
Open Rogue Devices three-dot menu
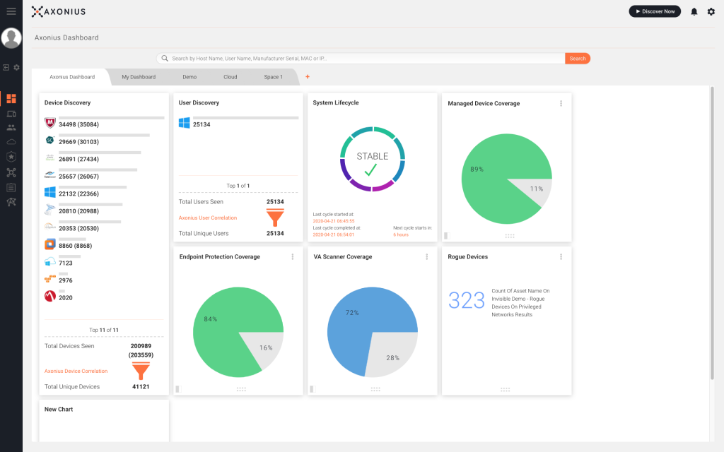[561, 257]
